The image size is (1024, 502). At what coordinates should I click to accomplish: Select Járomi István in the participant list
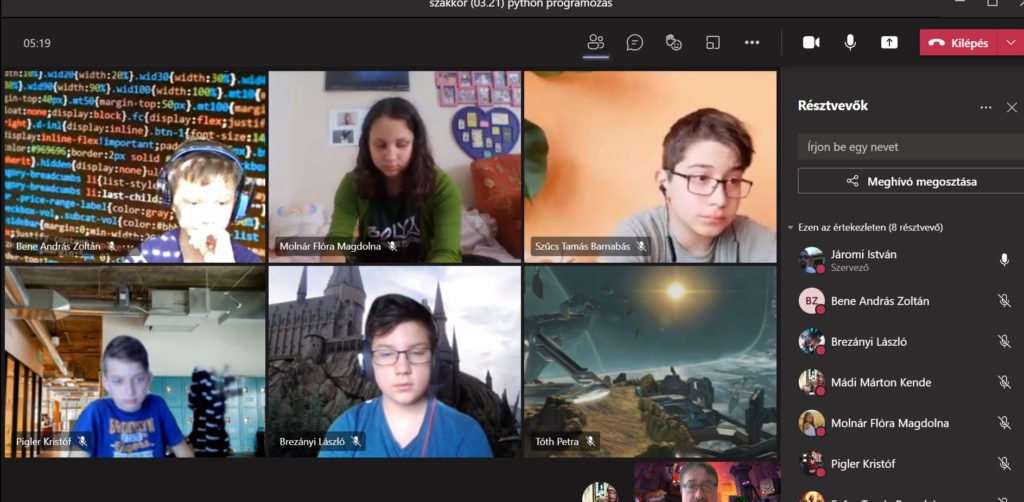coord(905,260)
